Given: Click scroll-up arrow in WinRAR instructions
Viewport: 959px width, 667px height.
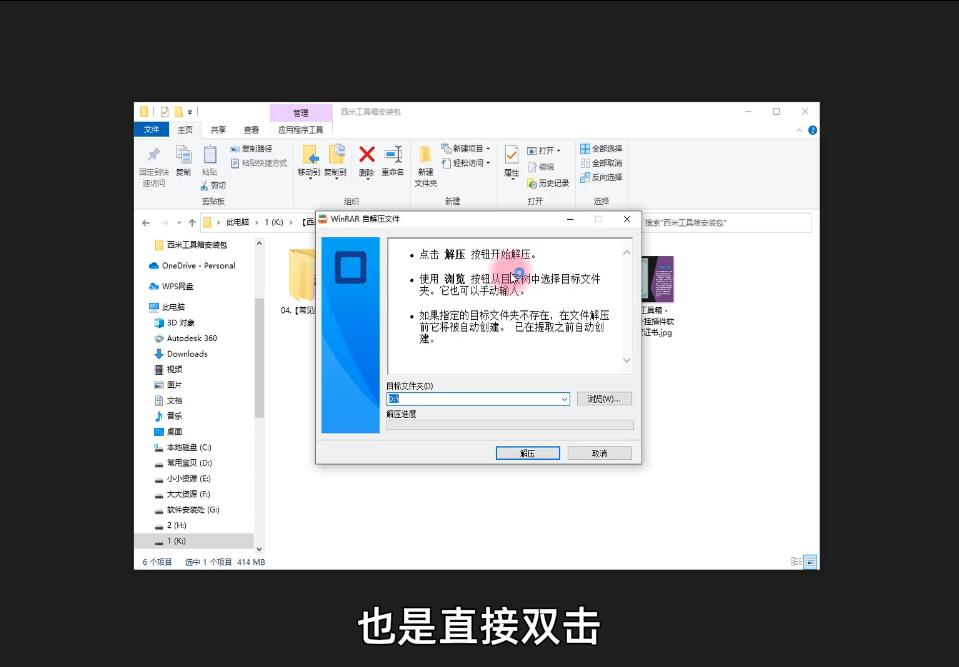Looking at the screenshot, I should [626, 252].
